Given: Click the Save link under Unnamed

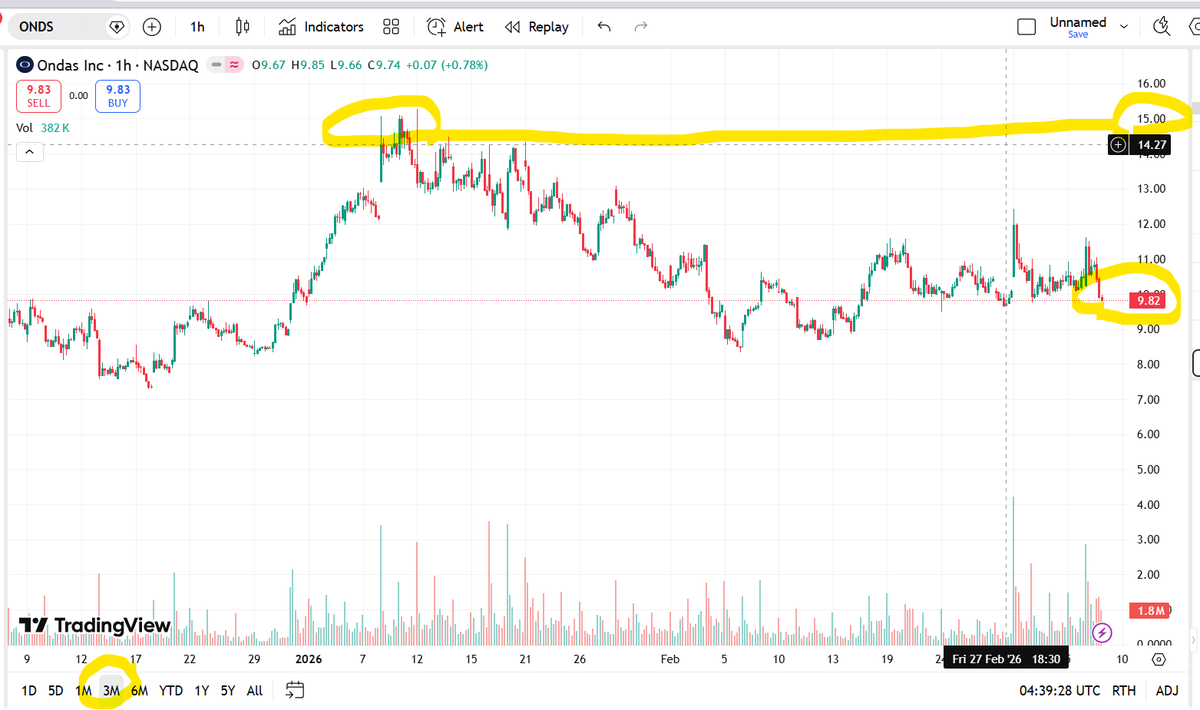Looking at the screenshot, I should point(1078,34).
